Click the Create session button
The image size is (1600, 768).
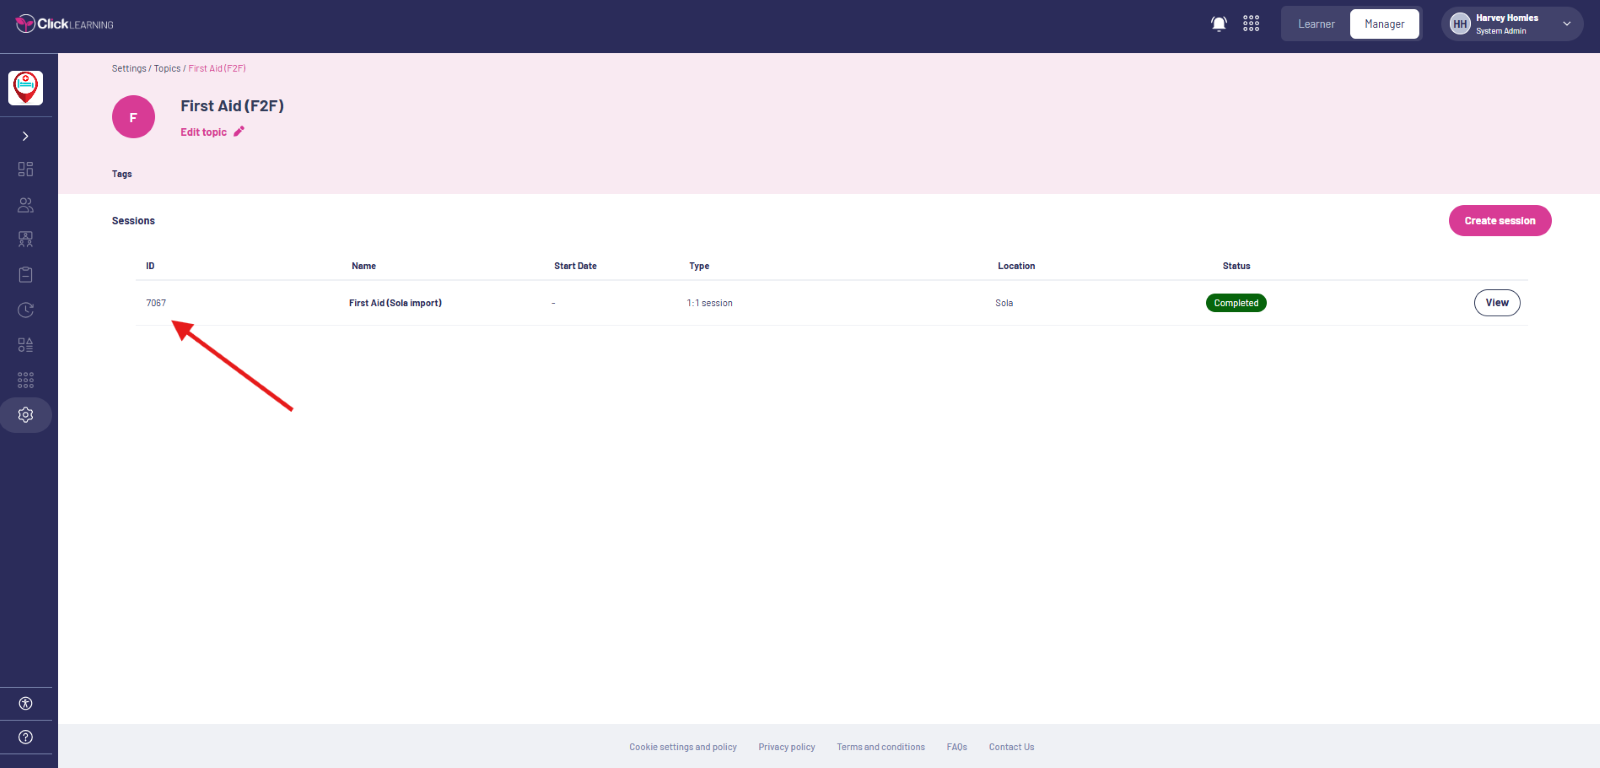point(1499,221)
